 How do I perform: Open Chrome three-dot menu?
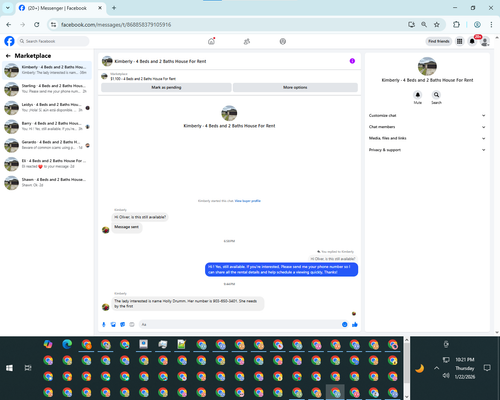click(x=491, y=25)
